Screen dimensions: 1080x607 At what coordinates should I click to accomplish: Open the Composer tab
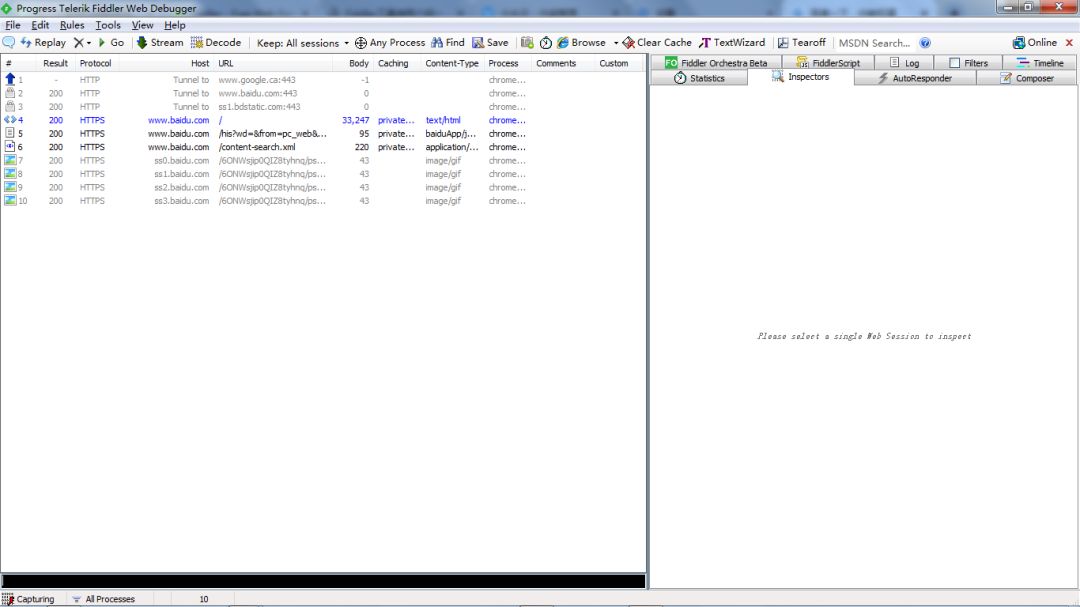click(1027, 78)
